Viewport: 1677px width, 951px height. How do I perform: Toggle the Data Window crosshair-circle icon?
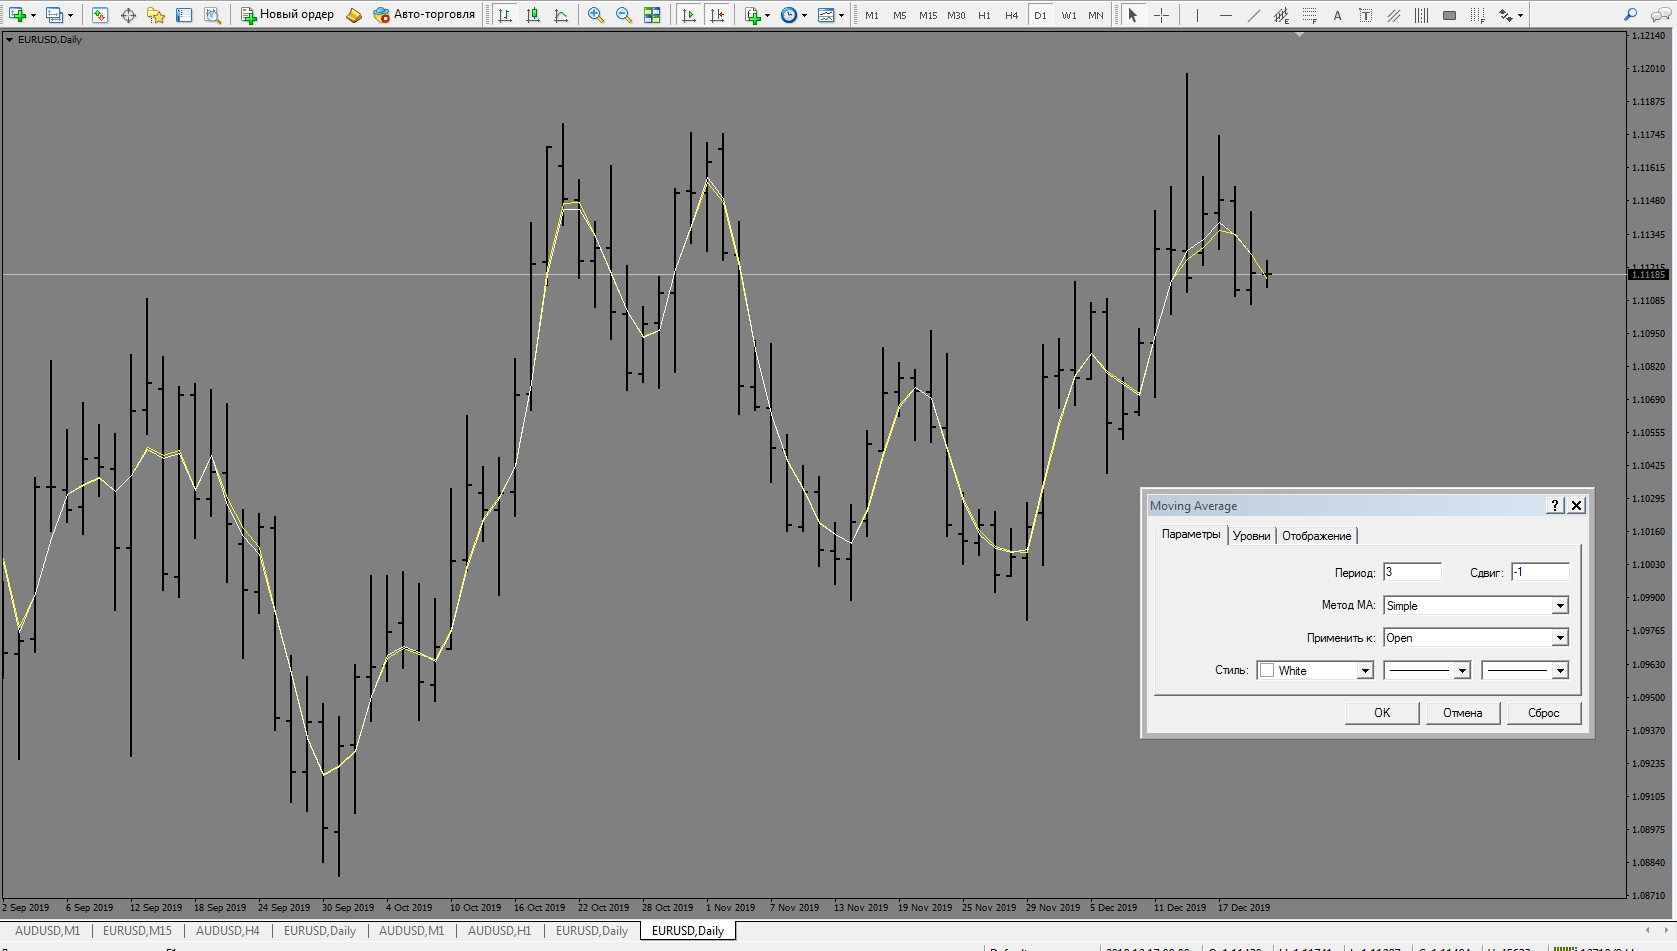pyautogui.click(x=128, y=15)
